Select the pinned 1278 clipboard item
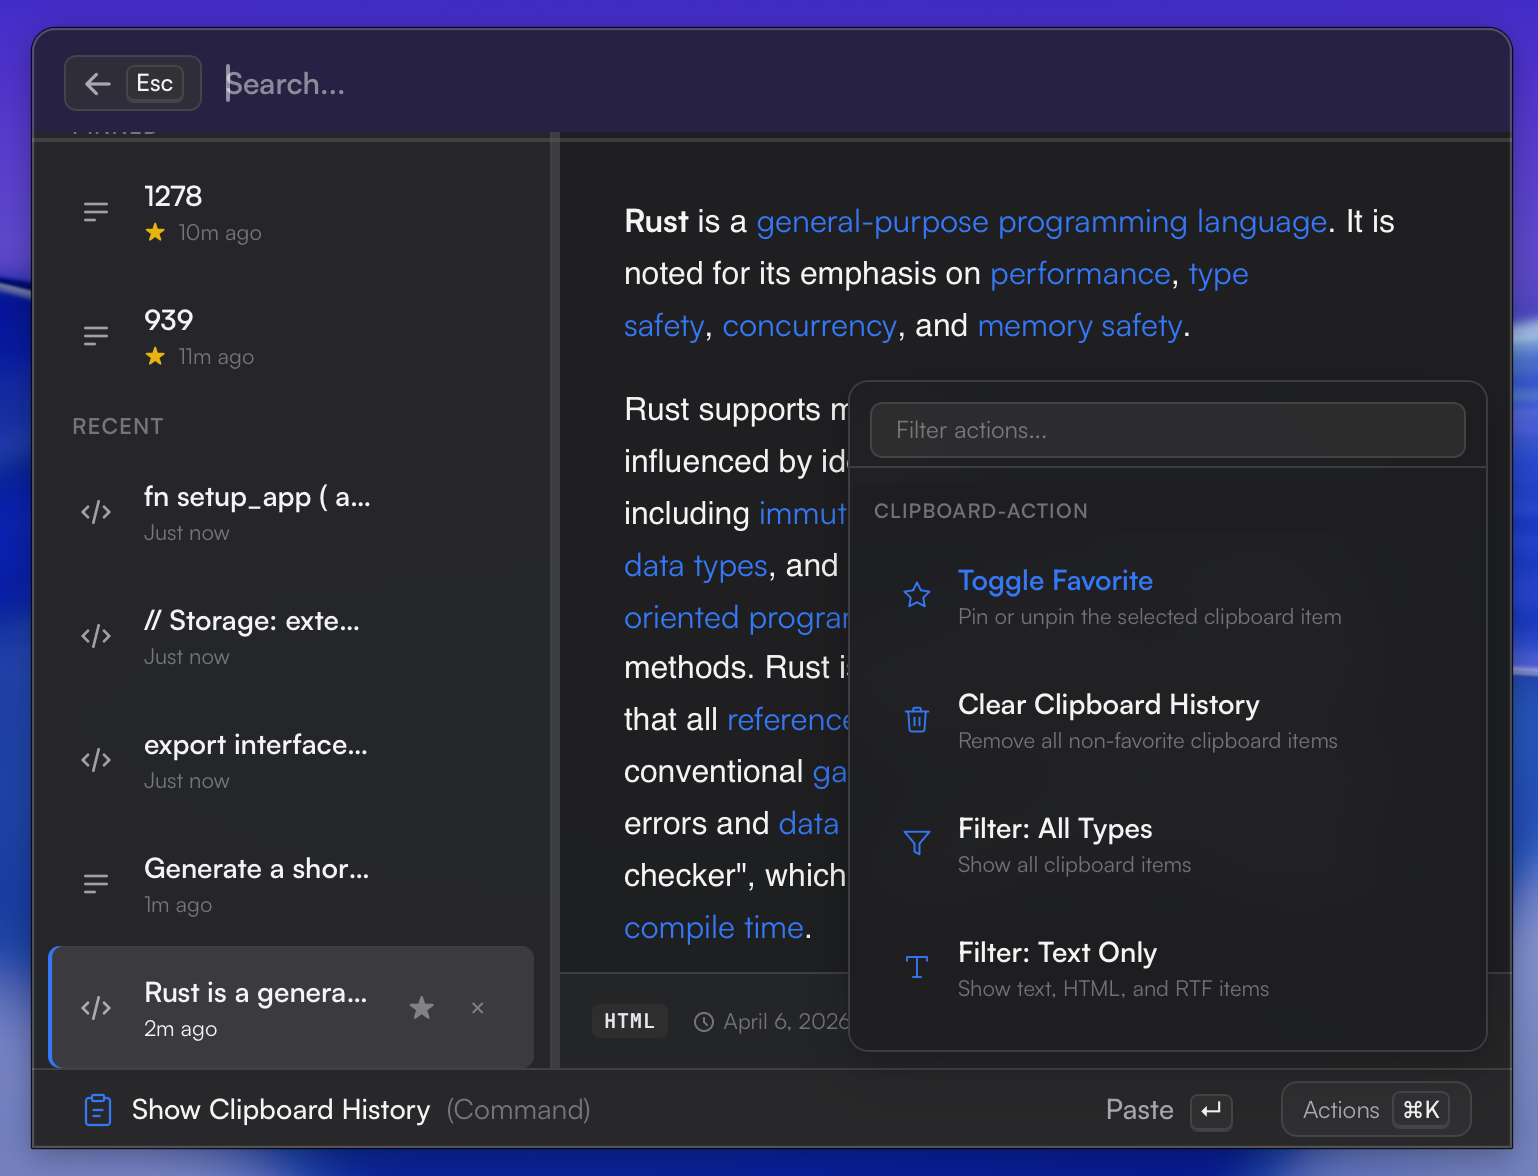1538x1176 pixels. tap(290, 212)
